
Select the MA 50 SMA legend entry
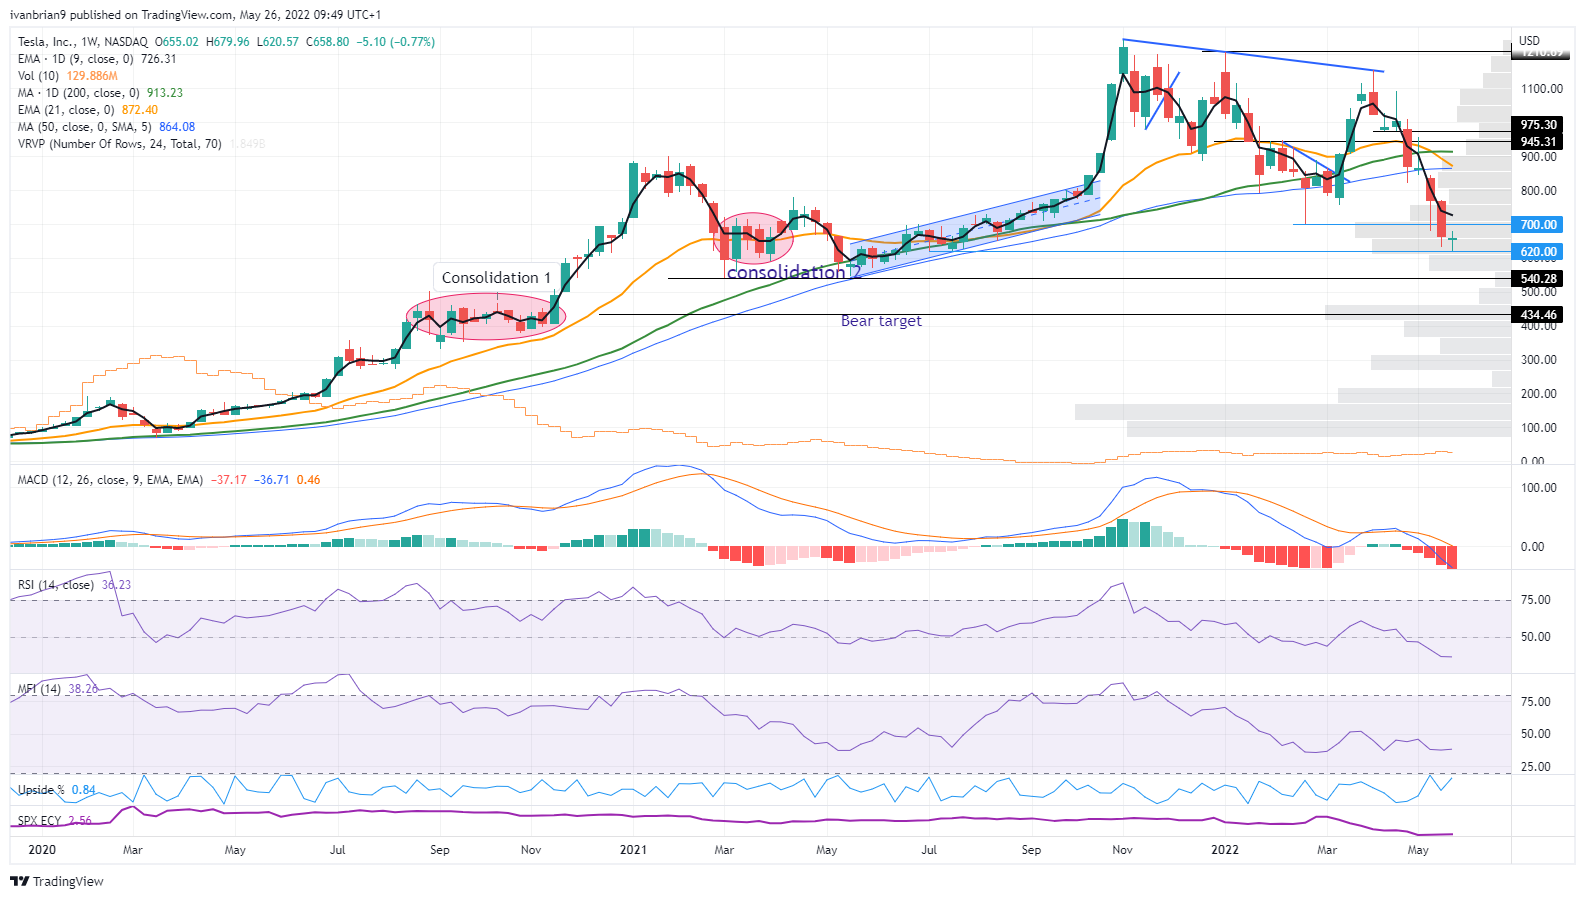[106, 127]
